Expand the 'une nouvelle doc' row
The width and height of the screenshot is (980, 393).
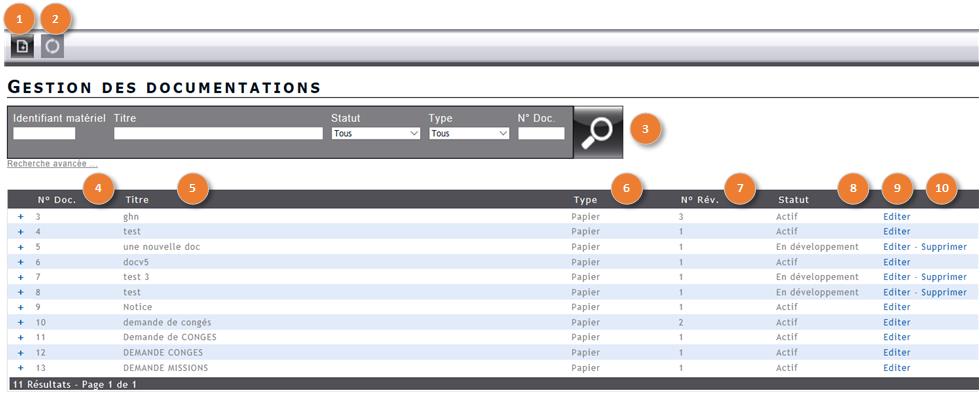pos(20,247)
